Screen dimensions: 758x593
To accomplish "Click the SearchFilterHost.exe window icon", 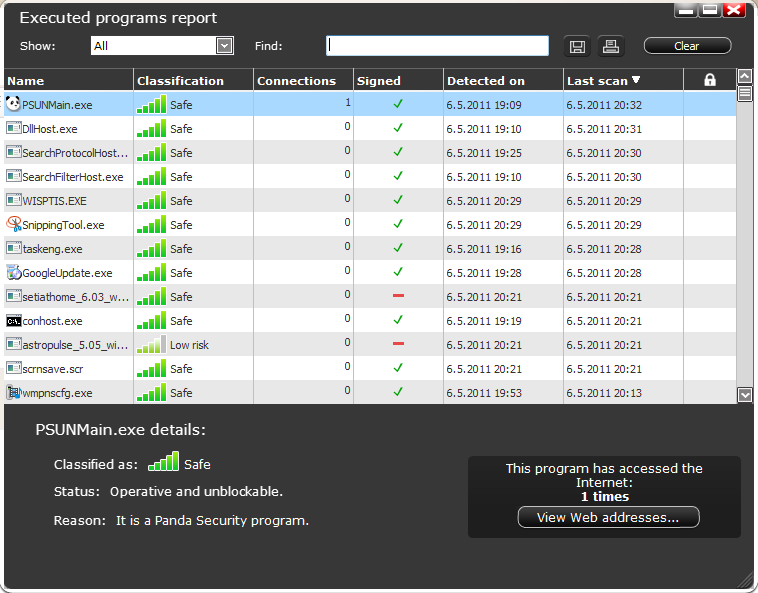I will [14, 176].
